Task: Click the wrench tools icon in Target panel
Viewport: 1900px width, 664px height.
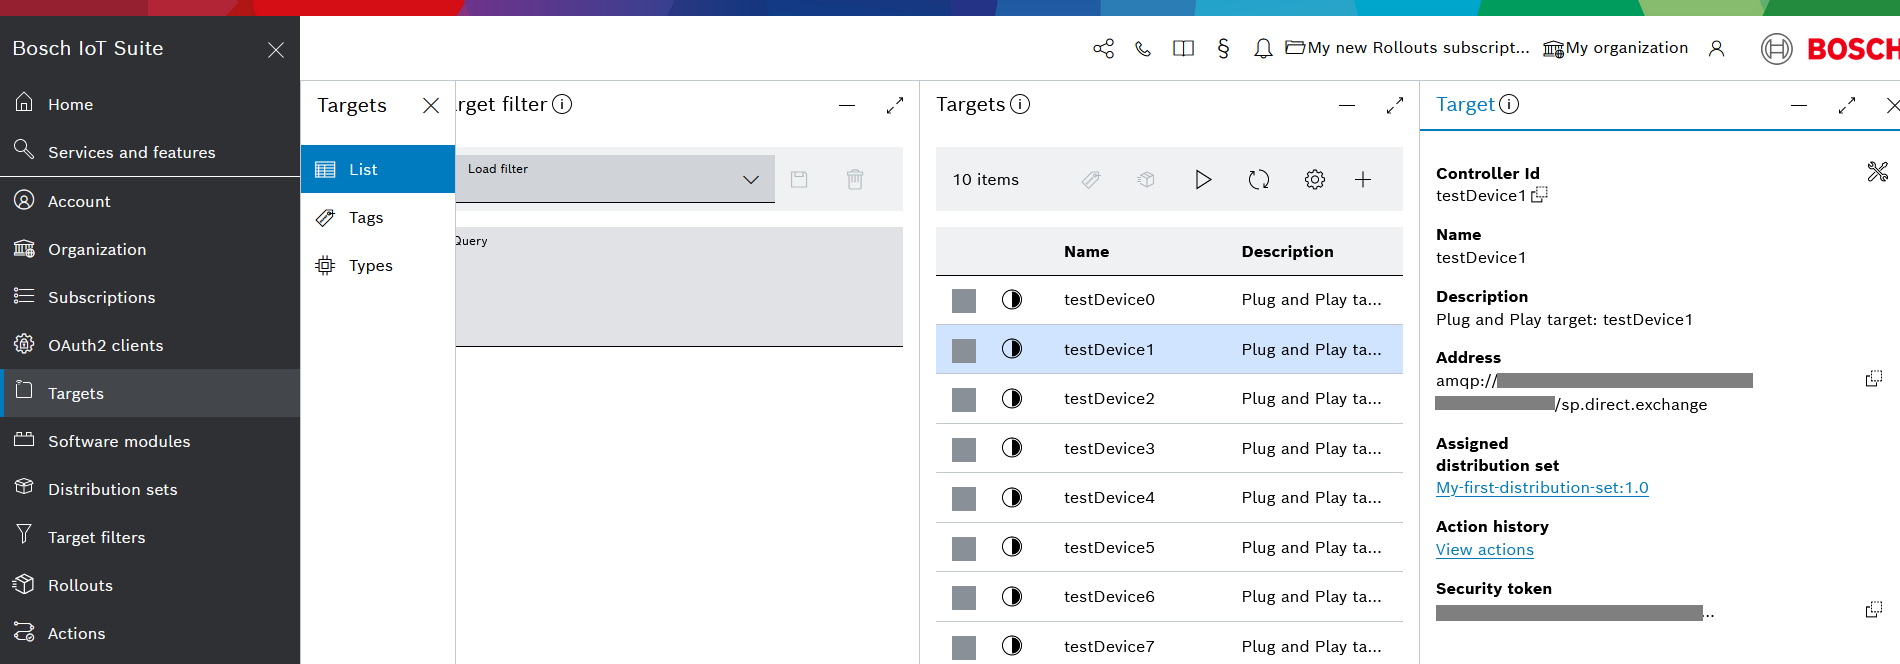Action: pyautogui.click(x=1877, y=172)
